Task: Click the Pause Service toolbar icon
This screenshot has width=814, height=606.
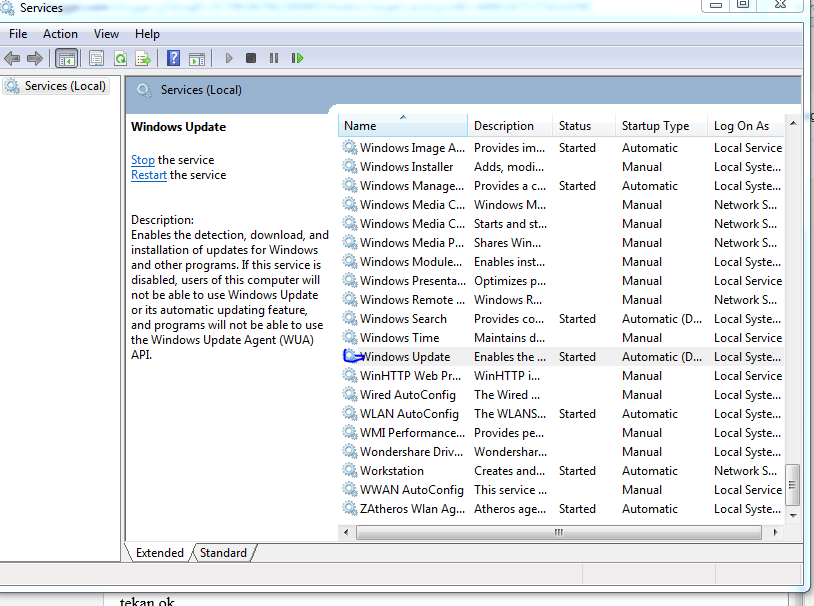Action: coord(274,58)
